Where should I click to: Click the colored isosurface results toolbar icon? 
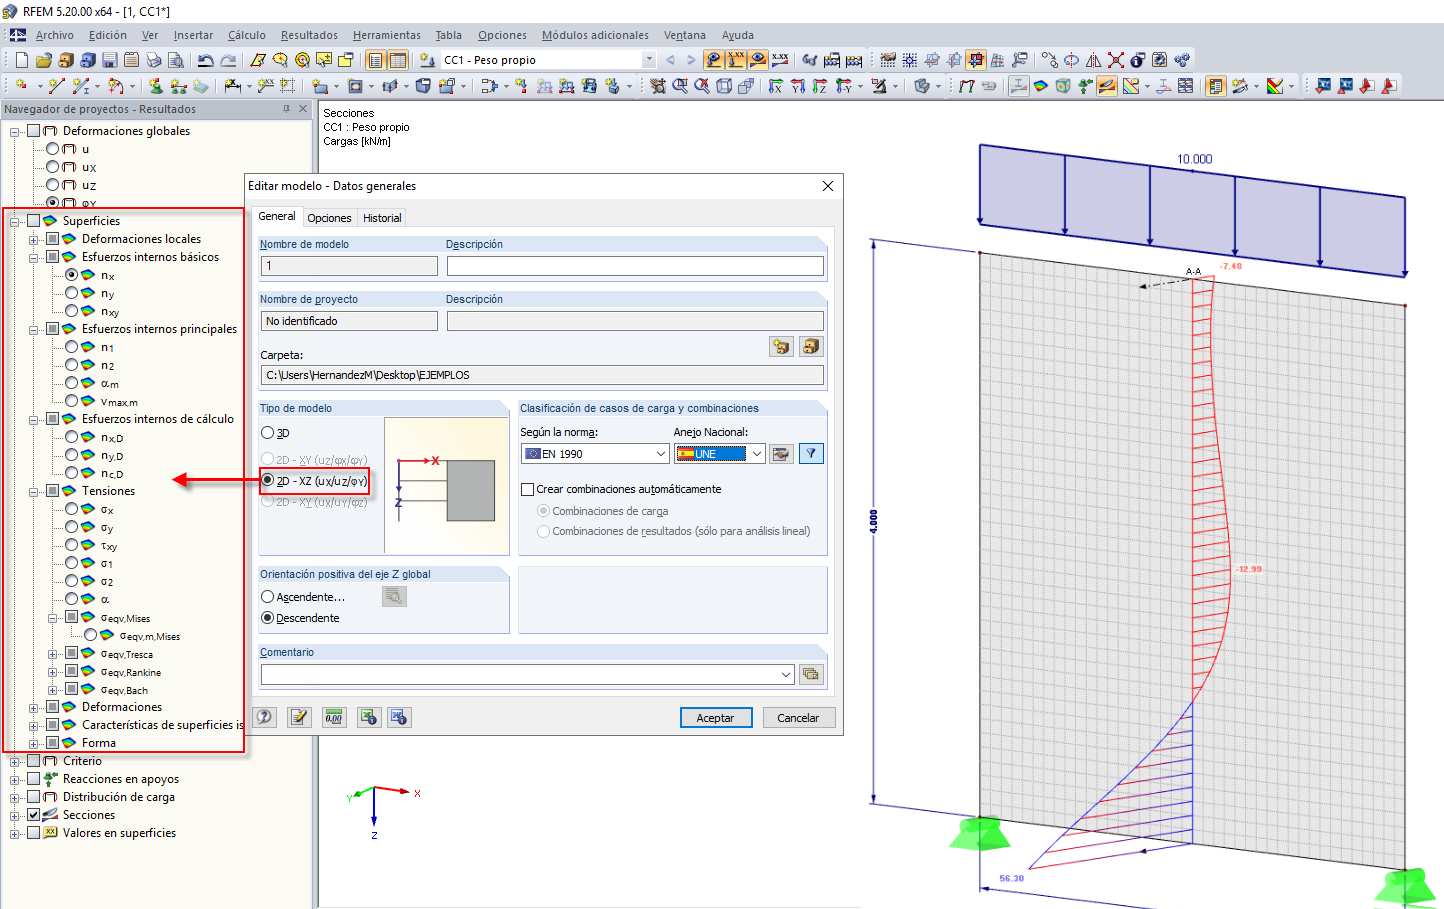point(1041,86)
